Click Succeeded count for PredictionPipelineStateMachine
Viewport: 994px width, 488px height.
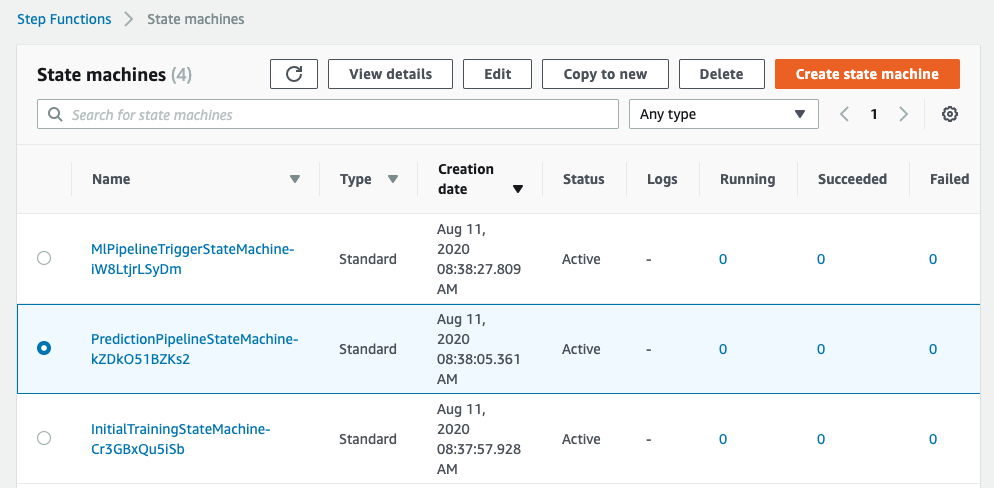pyautogui.click(x=821, y=349)
